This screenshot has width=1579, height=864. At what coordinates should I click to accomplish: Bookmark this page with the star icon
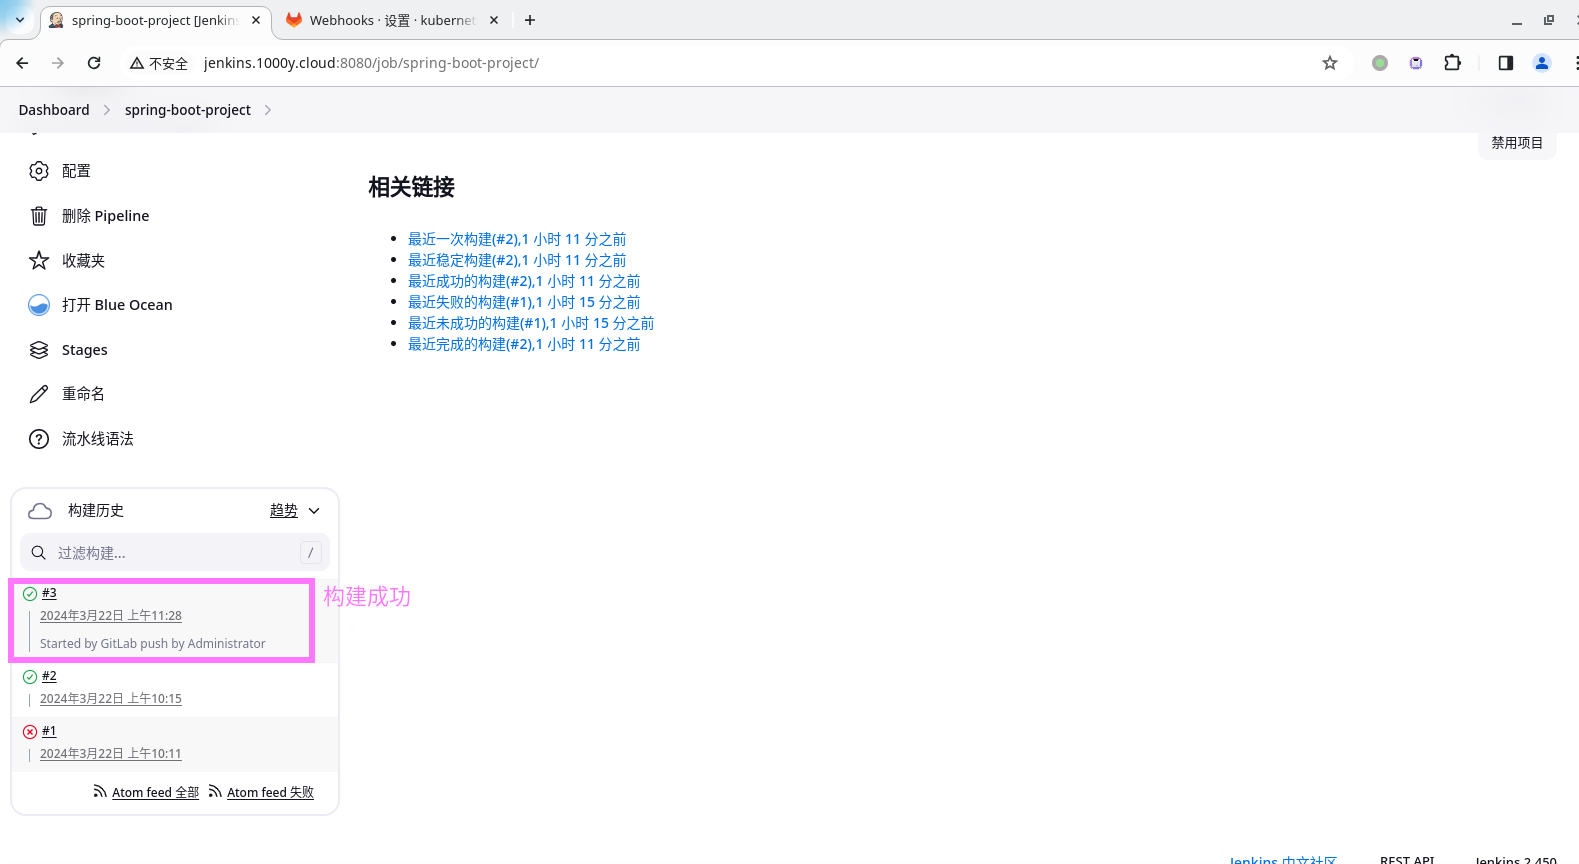tap(1330, 63)
